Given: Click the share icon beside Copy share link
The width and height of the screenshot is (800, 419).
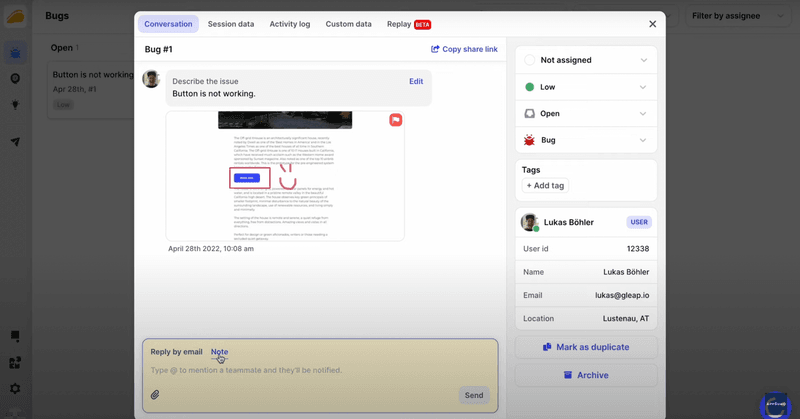Looking at the screenshot, I should point(435,49).
